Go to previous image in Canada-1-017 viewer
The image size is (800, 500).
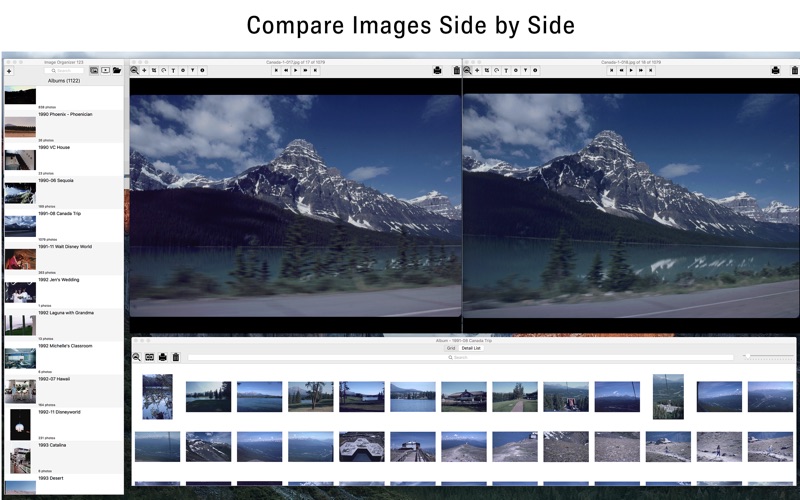[x=286, y=70]
